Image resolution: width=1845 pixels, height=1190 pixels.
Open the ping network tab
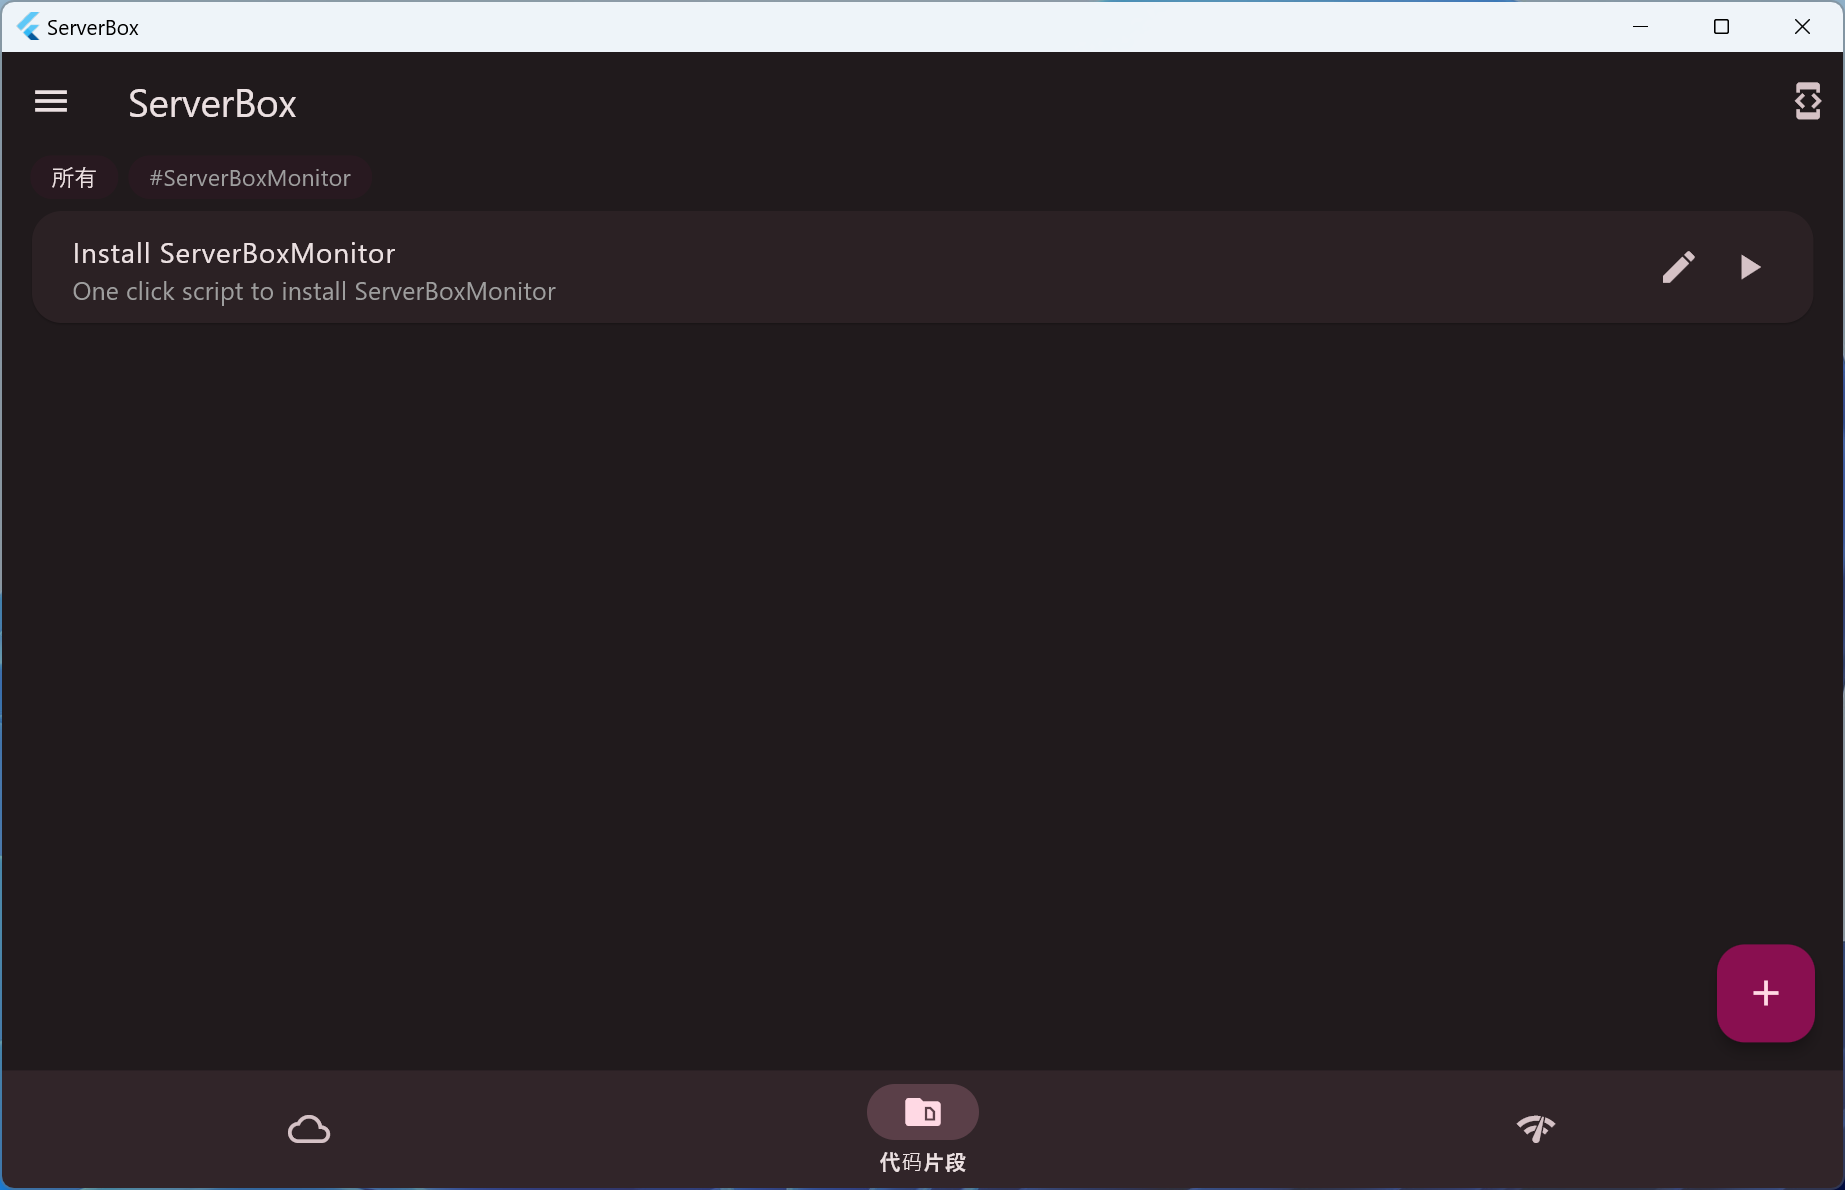(x=1535, y=1129)
